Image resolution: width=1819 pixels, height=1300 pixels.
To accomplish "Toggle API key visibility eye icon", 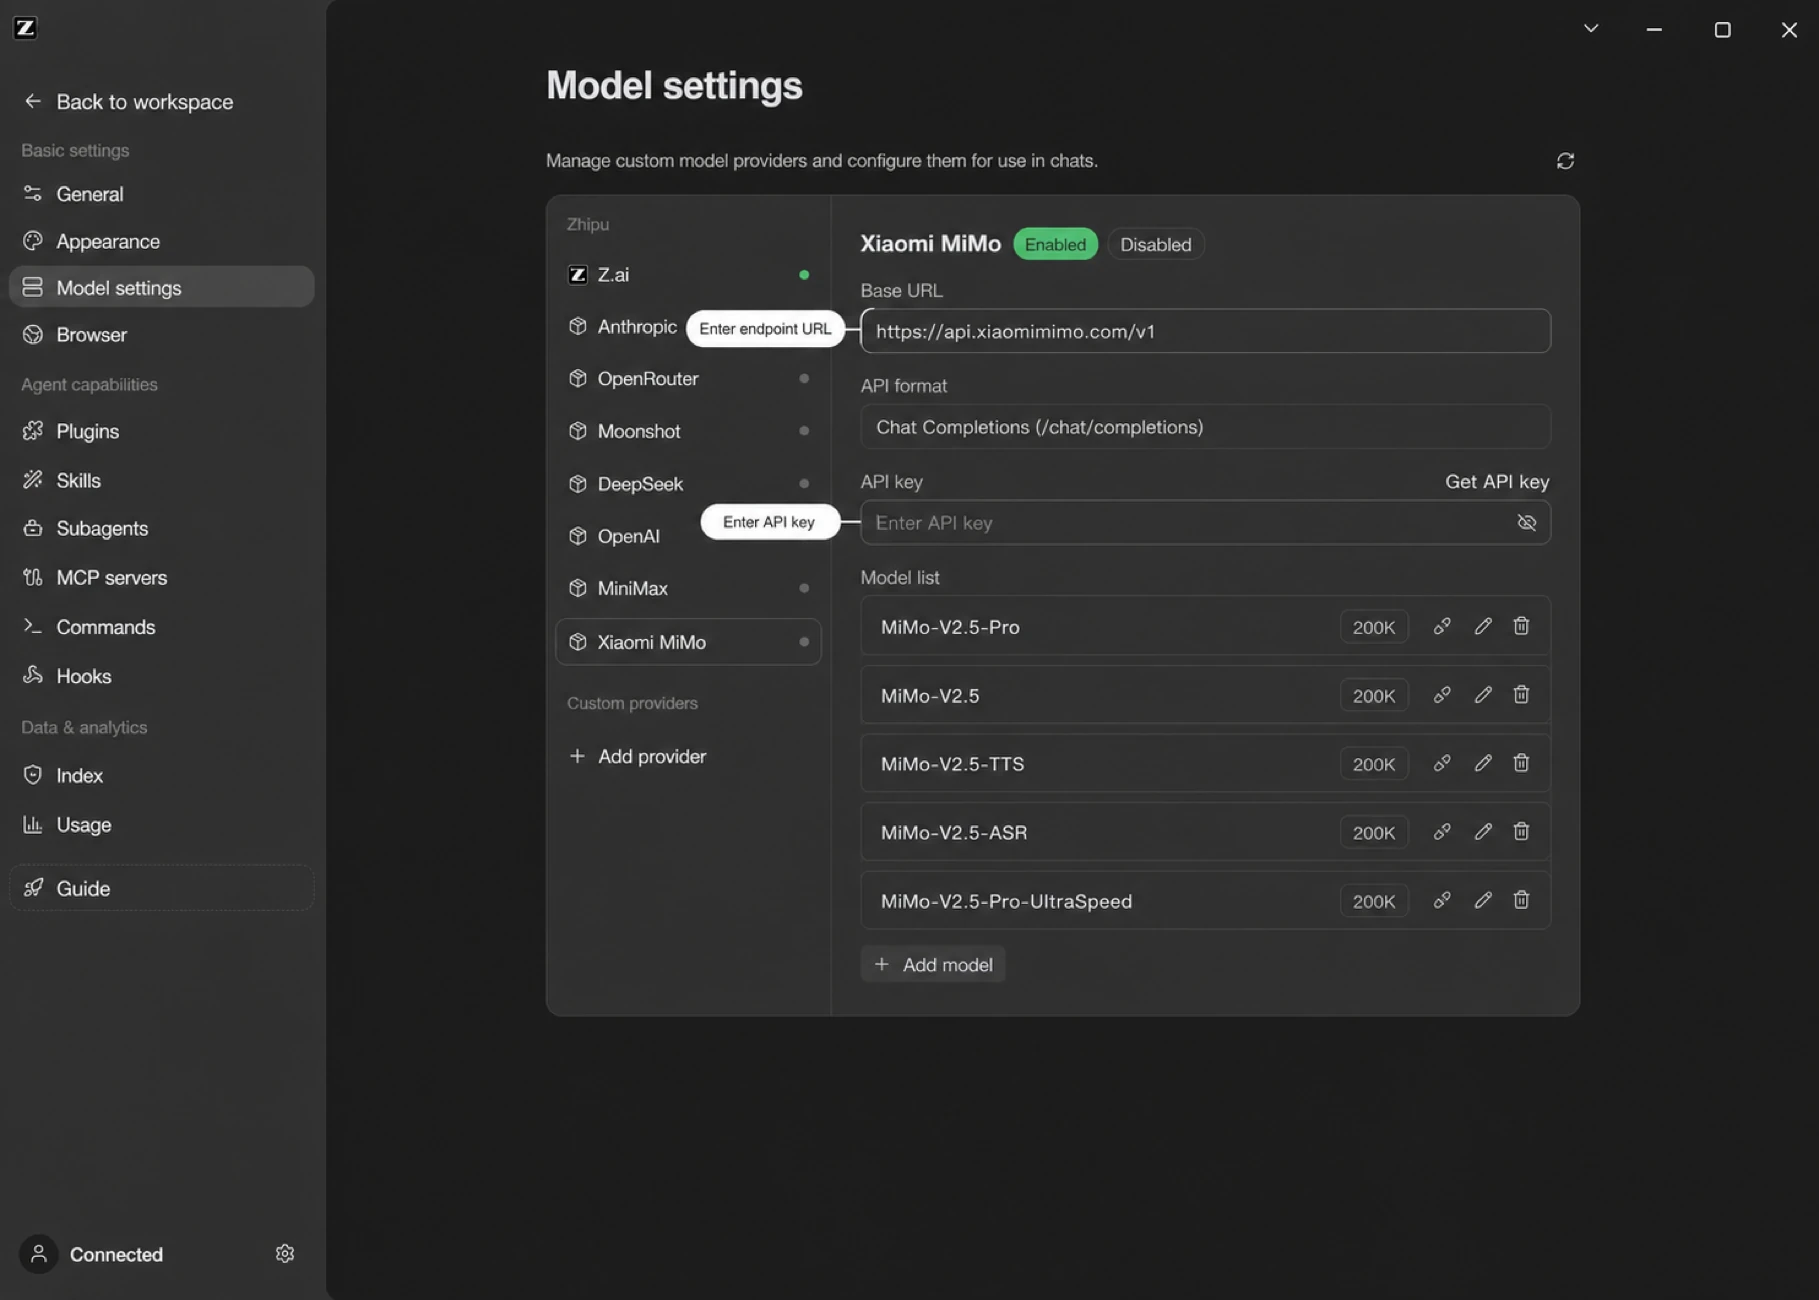I will [1526, 523].
